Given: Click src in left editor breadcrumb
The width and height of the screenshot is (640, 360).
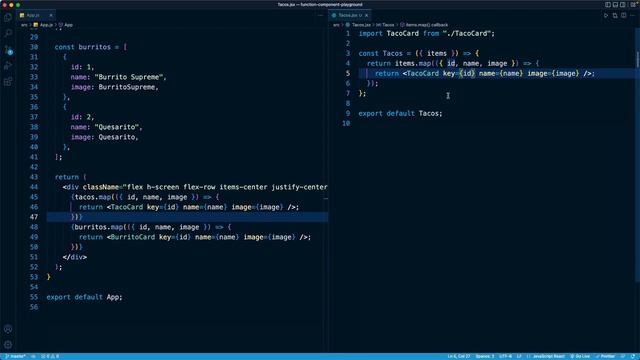Looking at the screenshot, I should point(24,25).
